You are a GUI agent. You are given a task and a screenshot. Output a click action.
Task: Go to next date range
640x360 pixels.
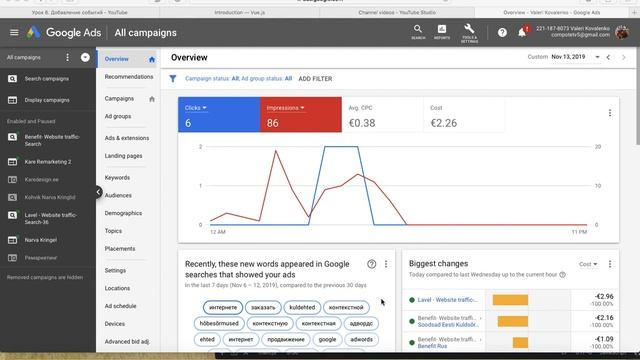click(x=623, y=58)
